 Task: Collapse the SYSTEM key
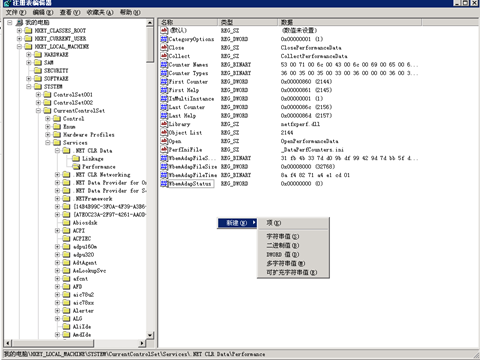(29, 86)
